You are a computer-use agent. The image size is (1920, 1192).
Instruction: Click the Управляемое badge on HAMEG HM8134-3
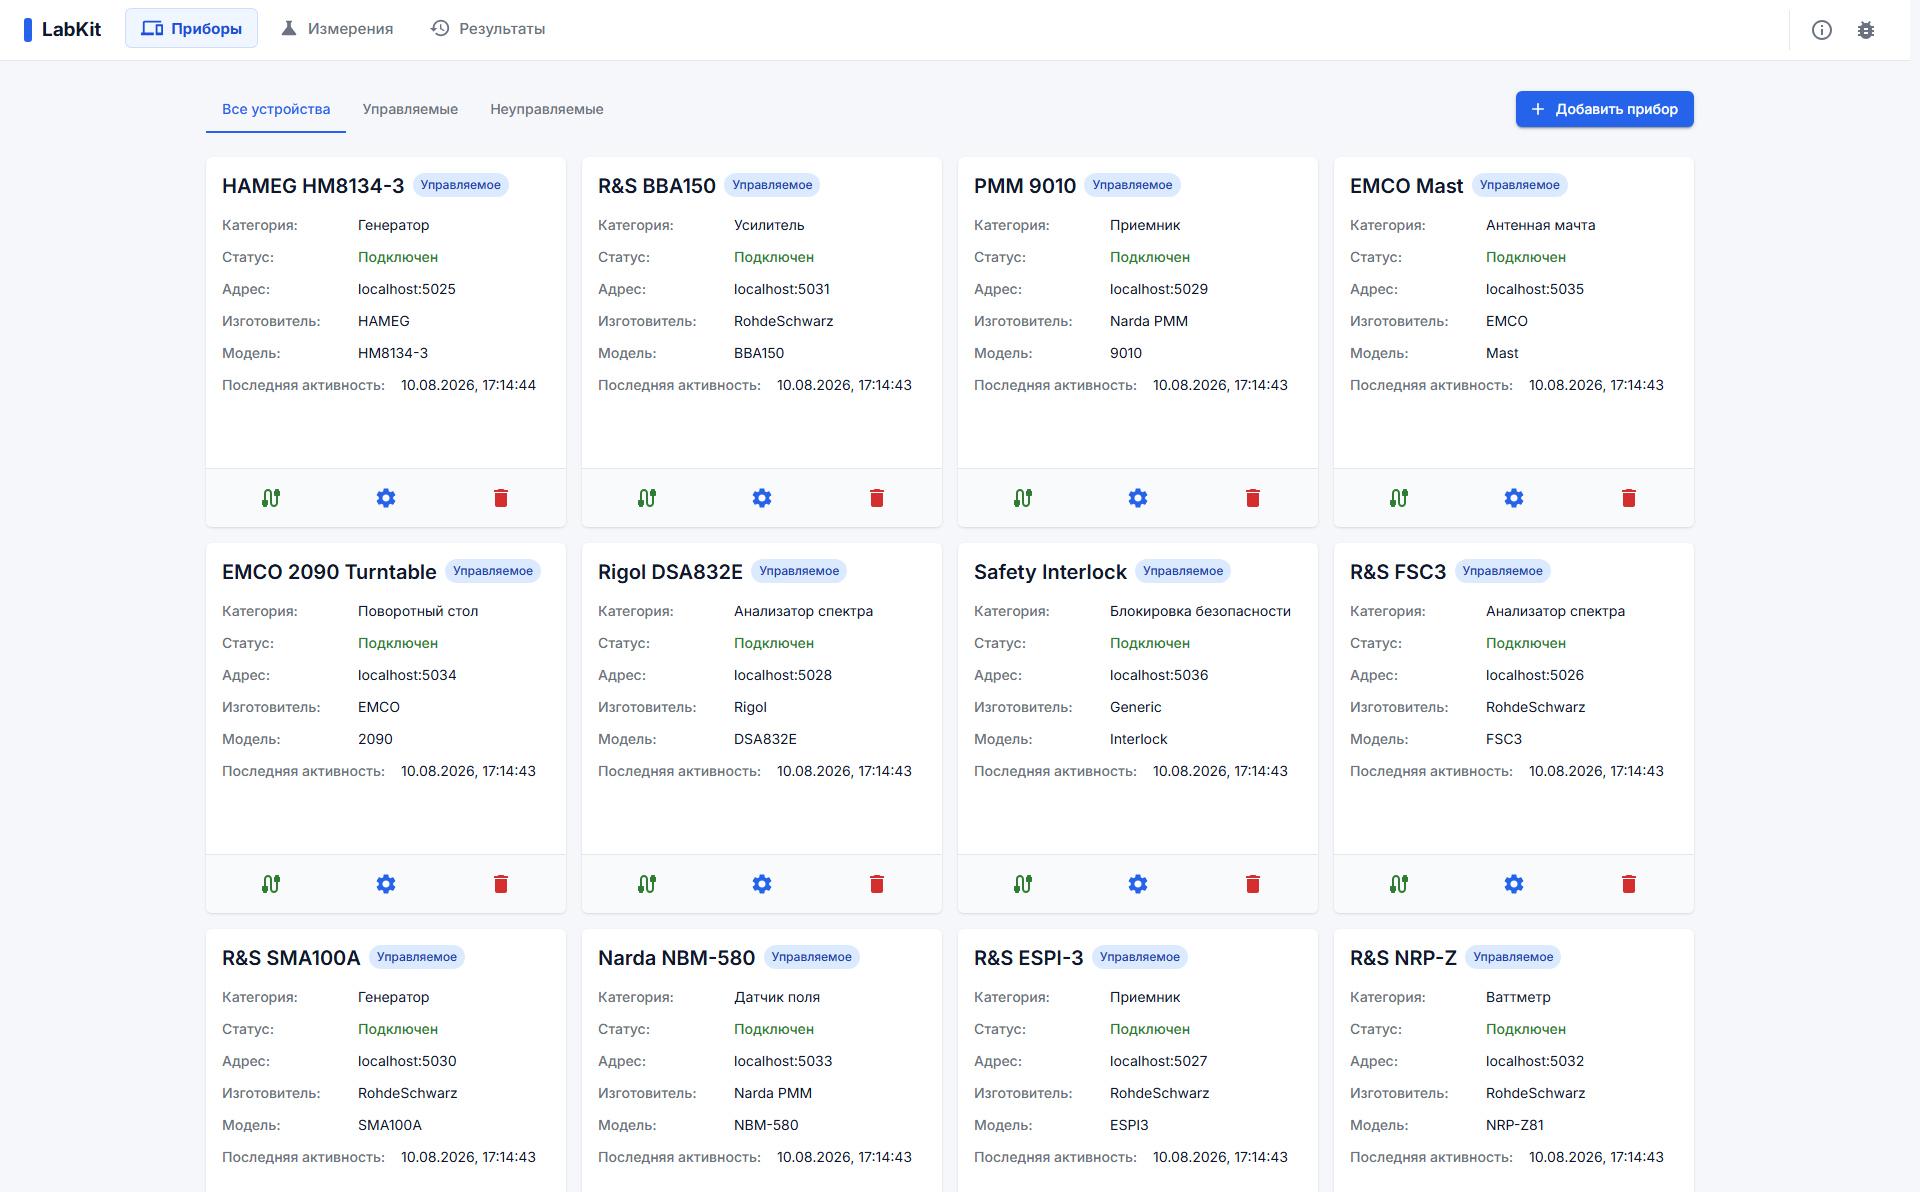click(x=461, y=185)
